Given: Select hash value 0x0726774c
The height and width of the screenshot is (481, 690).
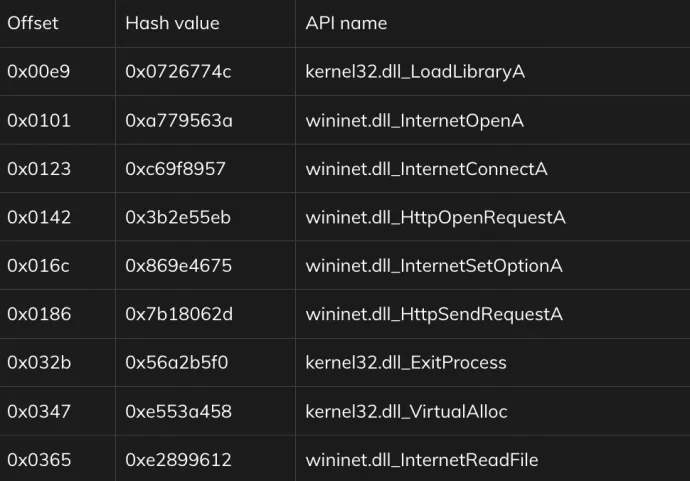Looking at the screenshot, I should (x=178, y=72).
